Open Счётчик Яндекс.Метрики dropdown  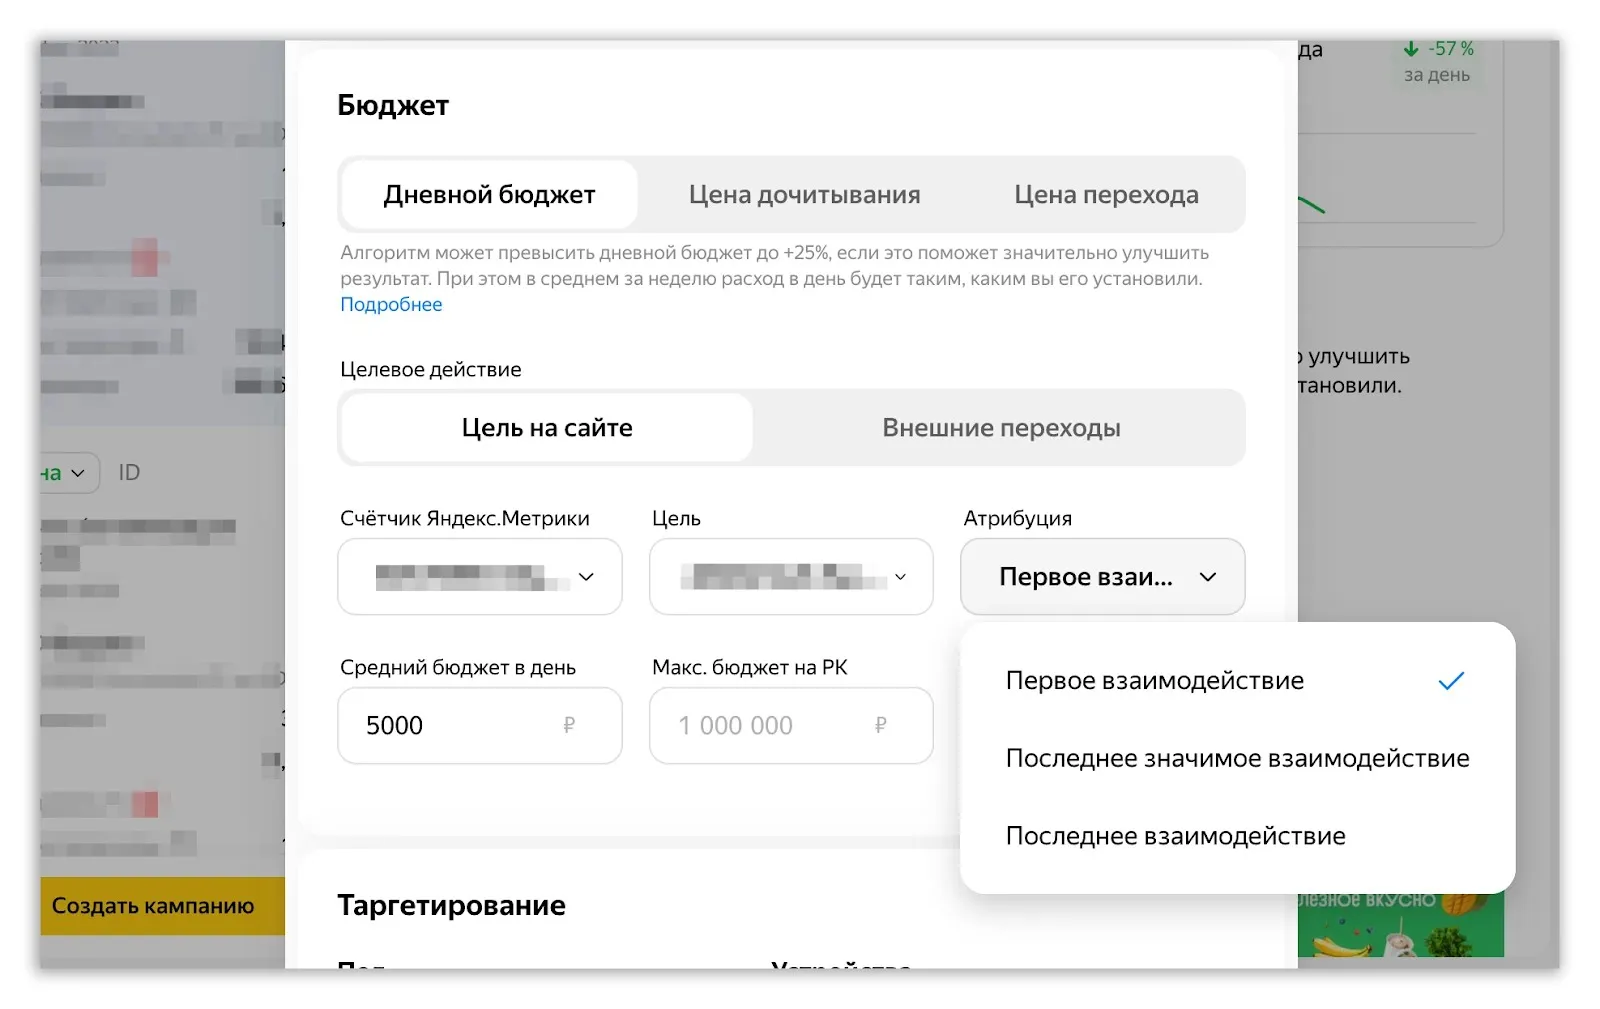point(480,577)
